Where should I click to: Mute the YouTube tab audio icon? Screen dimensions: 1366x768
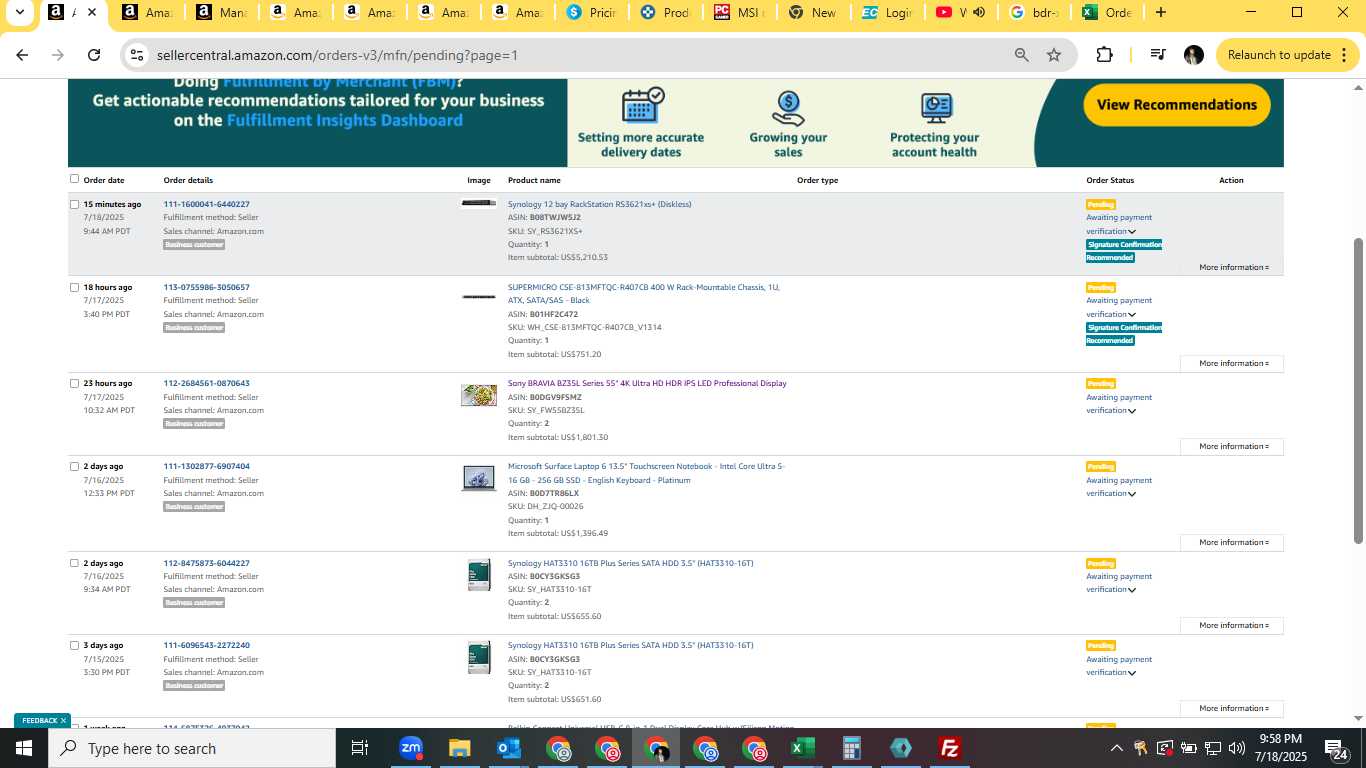tap(978, 13)
